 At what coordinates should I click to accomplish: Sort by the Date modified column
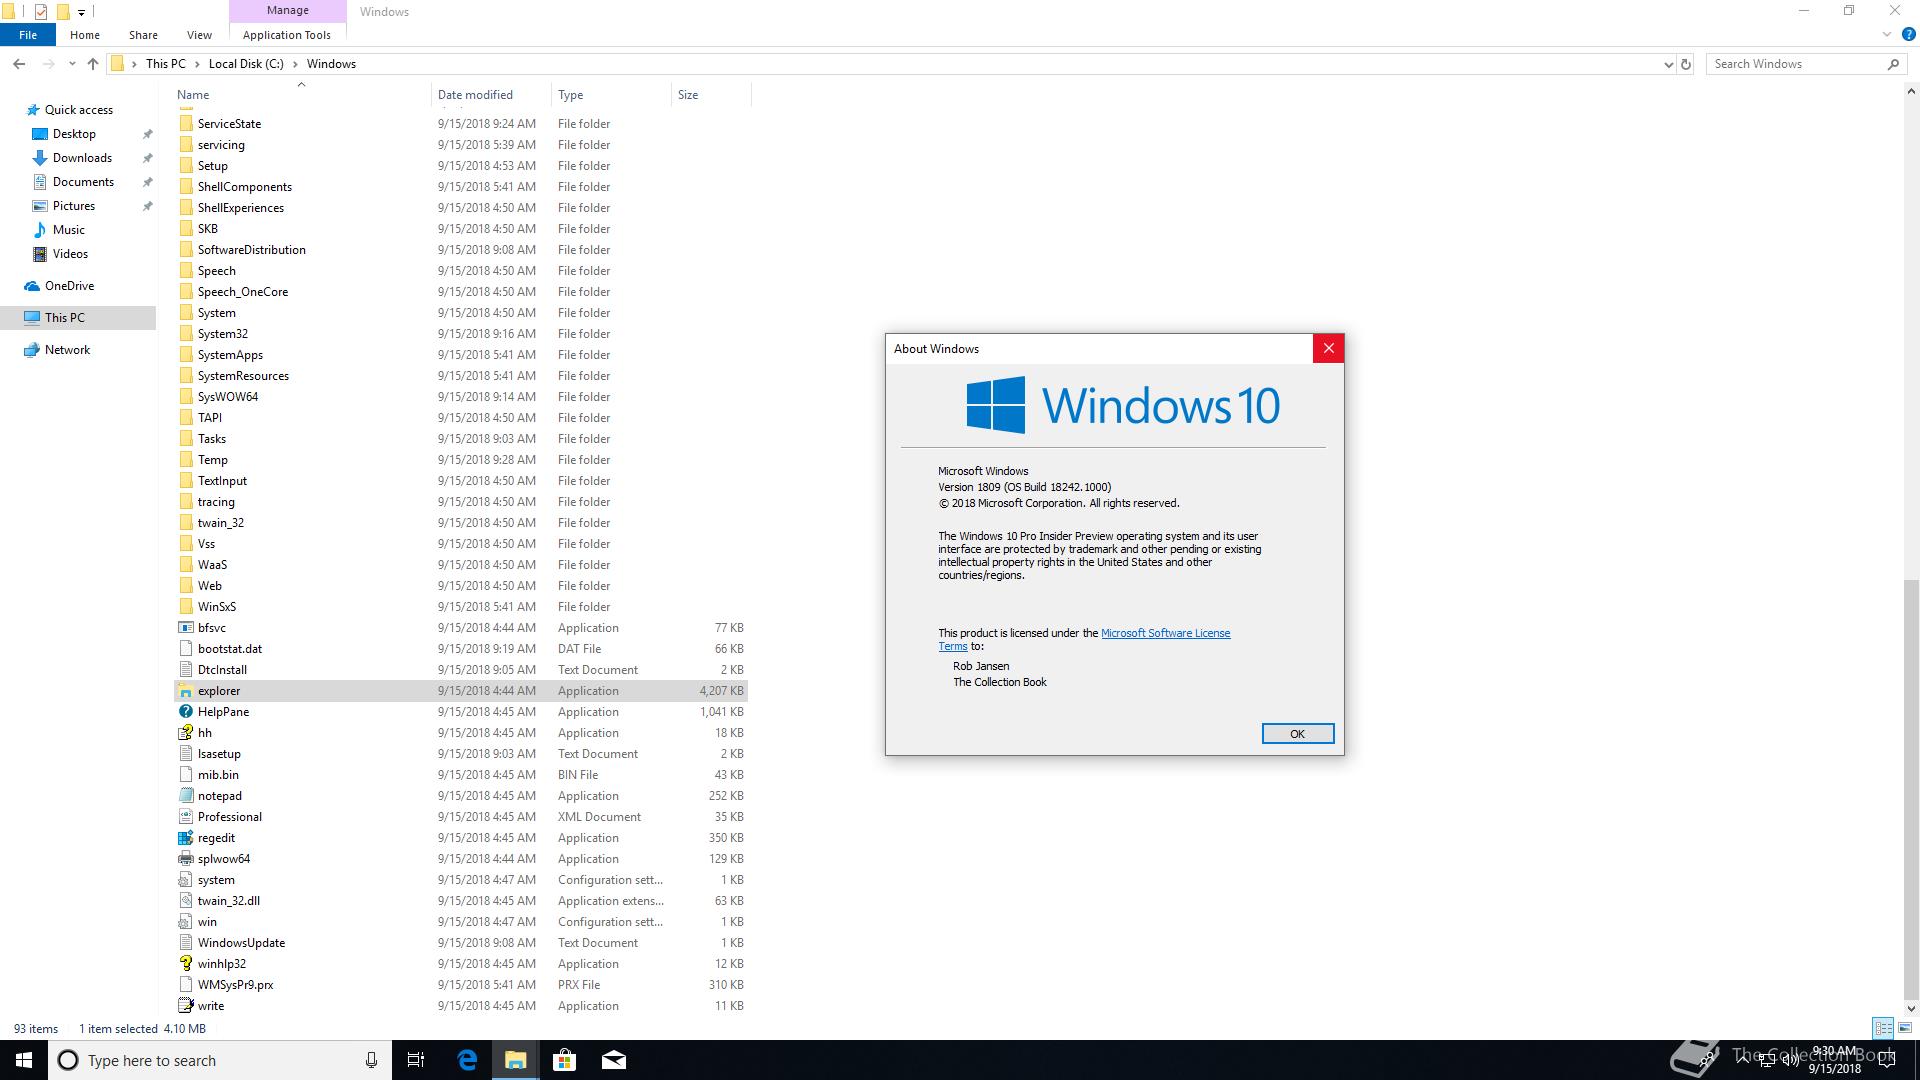pos(490,95)
